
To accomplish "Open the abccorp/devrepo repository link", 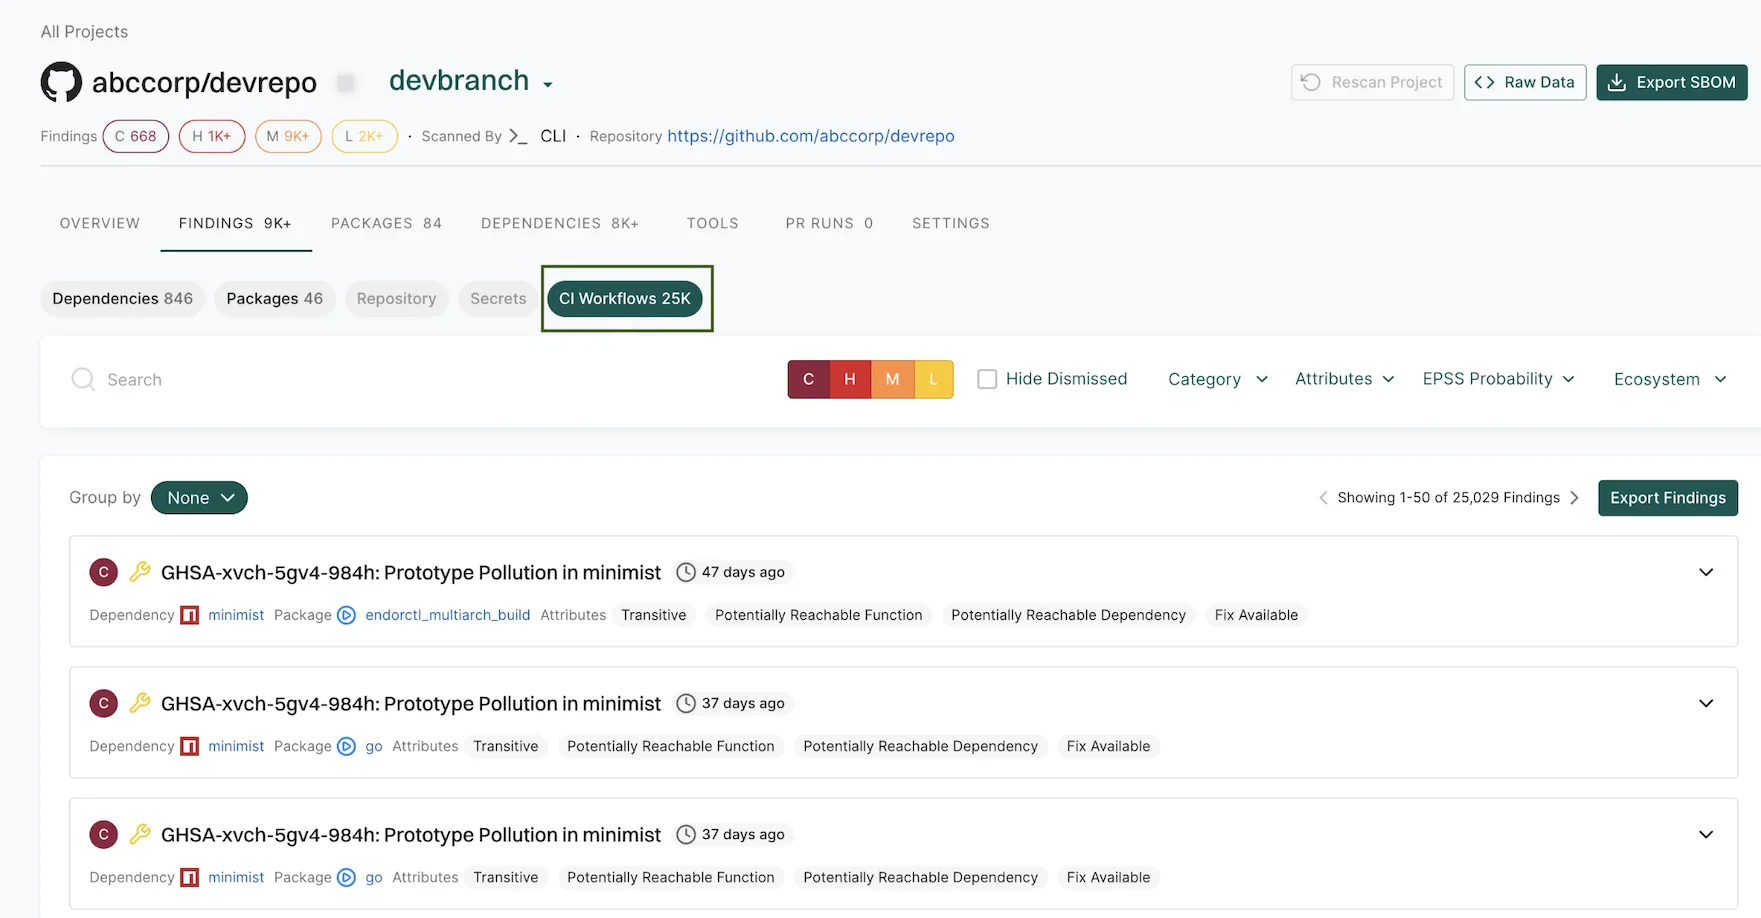I will tap(810, 136).
